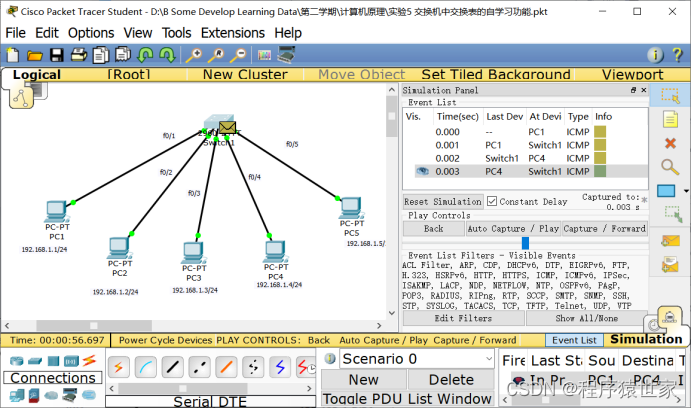Open the Scenario 0 dropdown
The width and height of the screenshot is (692, 408).
pyautogui.click(x=417, y=359)
